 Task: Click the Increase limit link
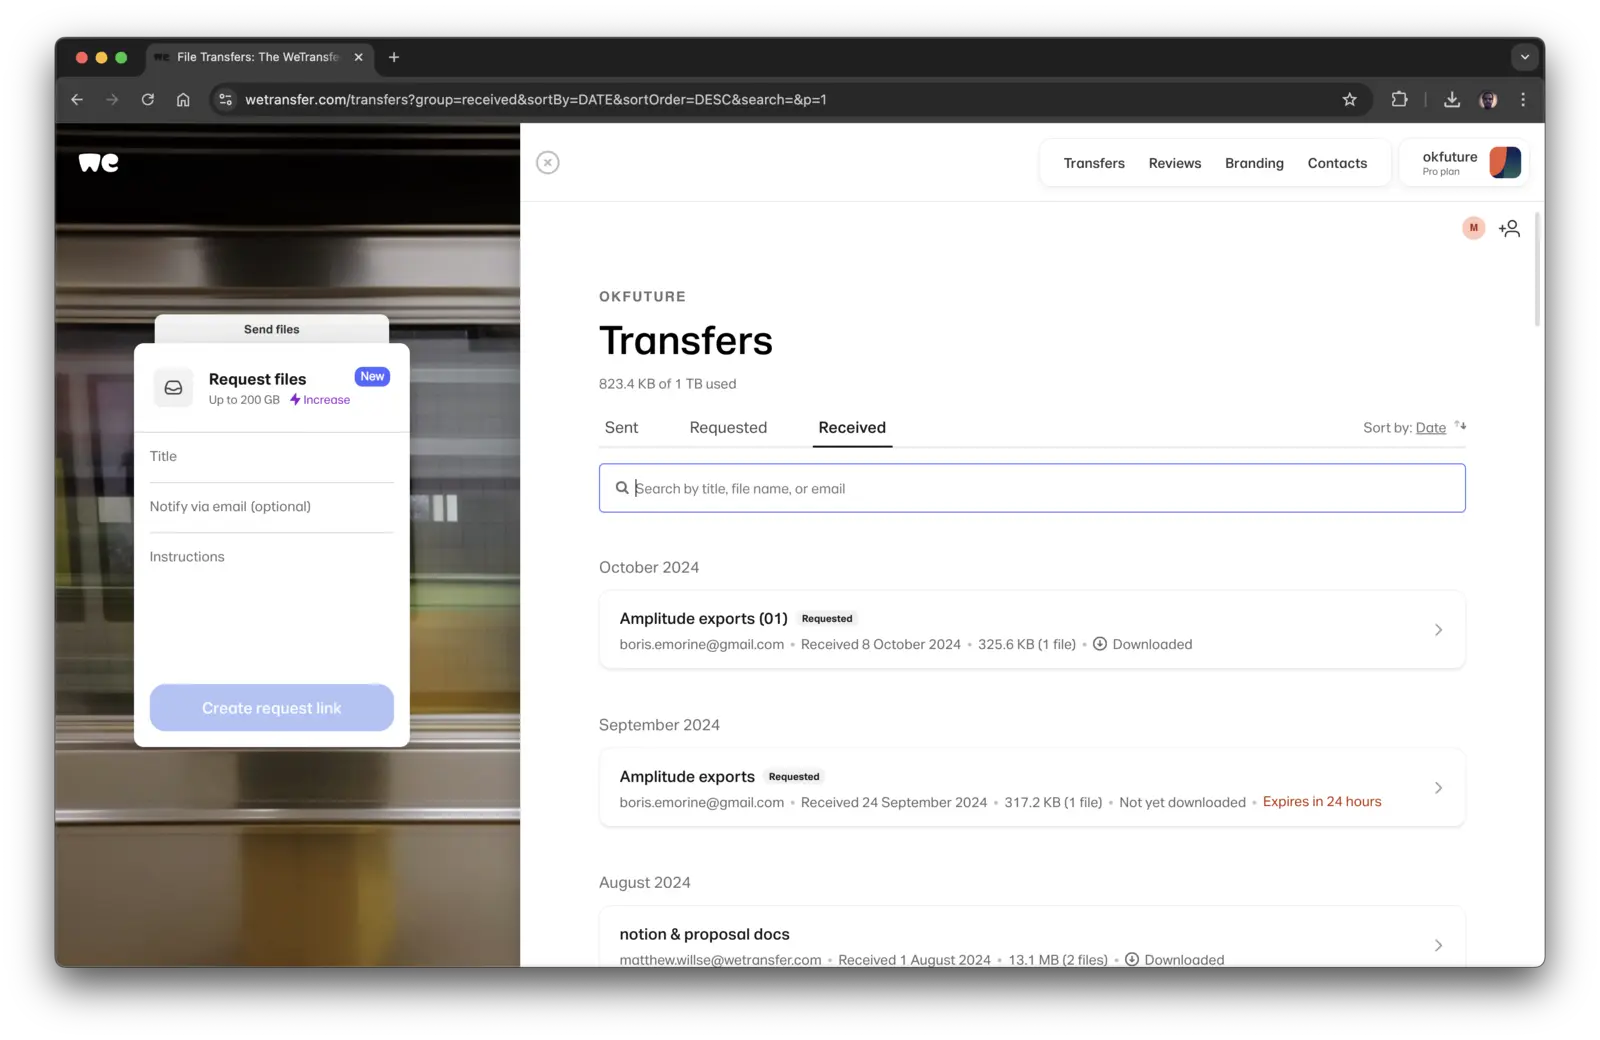coord(320,400)
